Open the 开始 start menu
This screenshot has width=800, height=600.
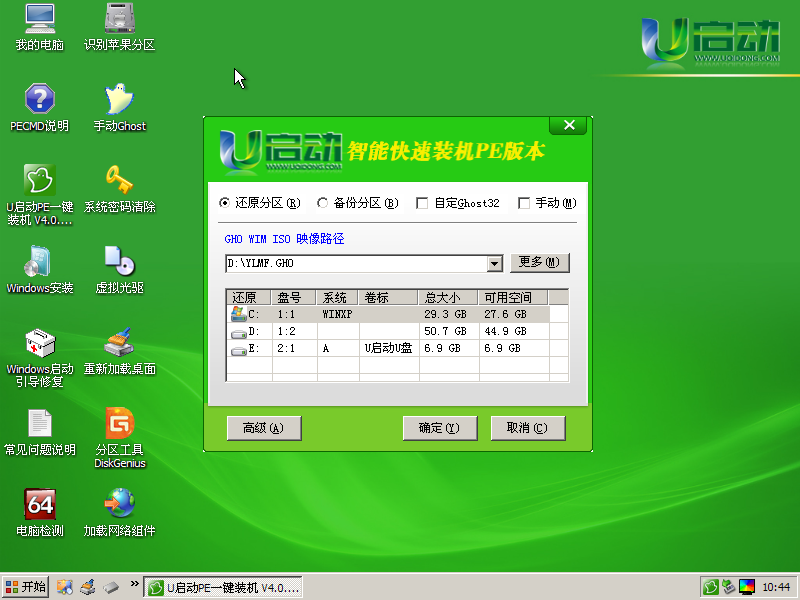coord(26,587)
